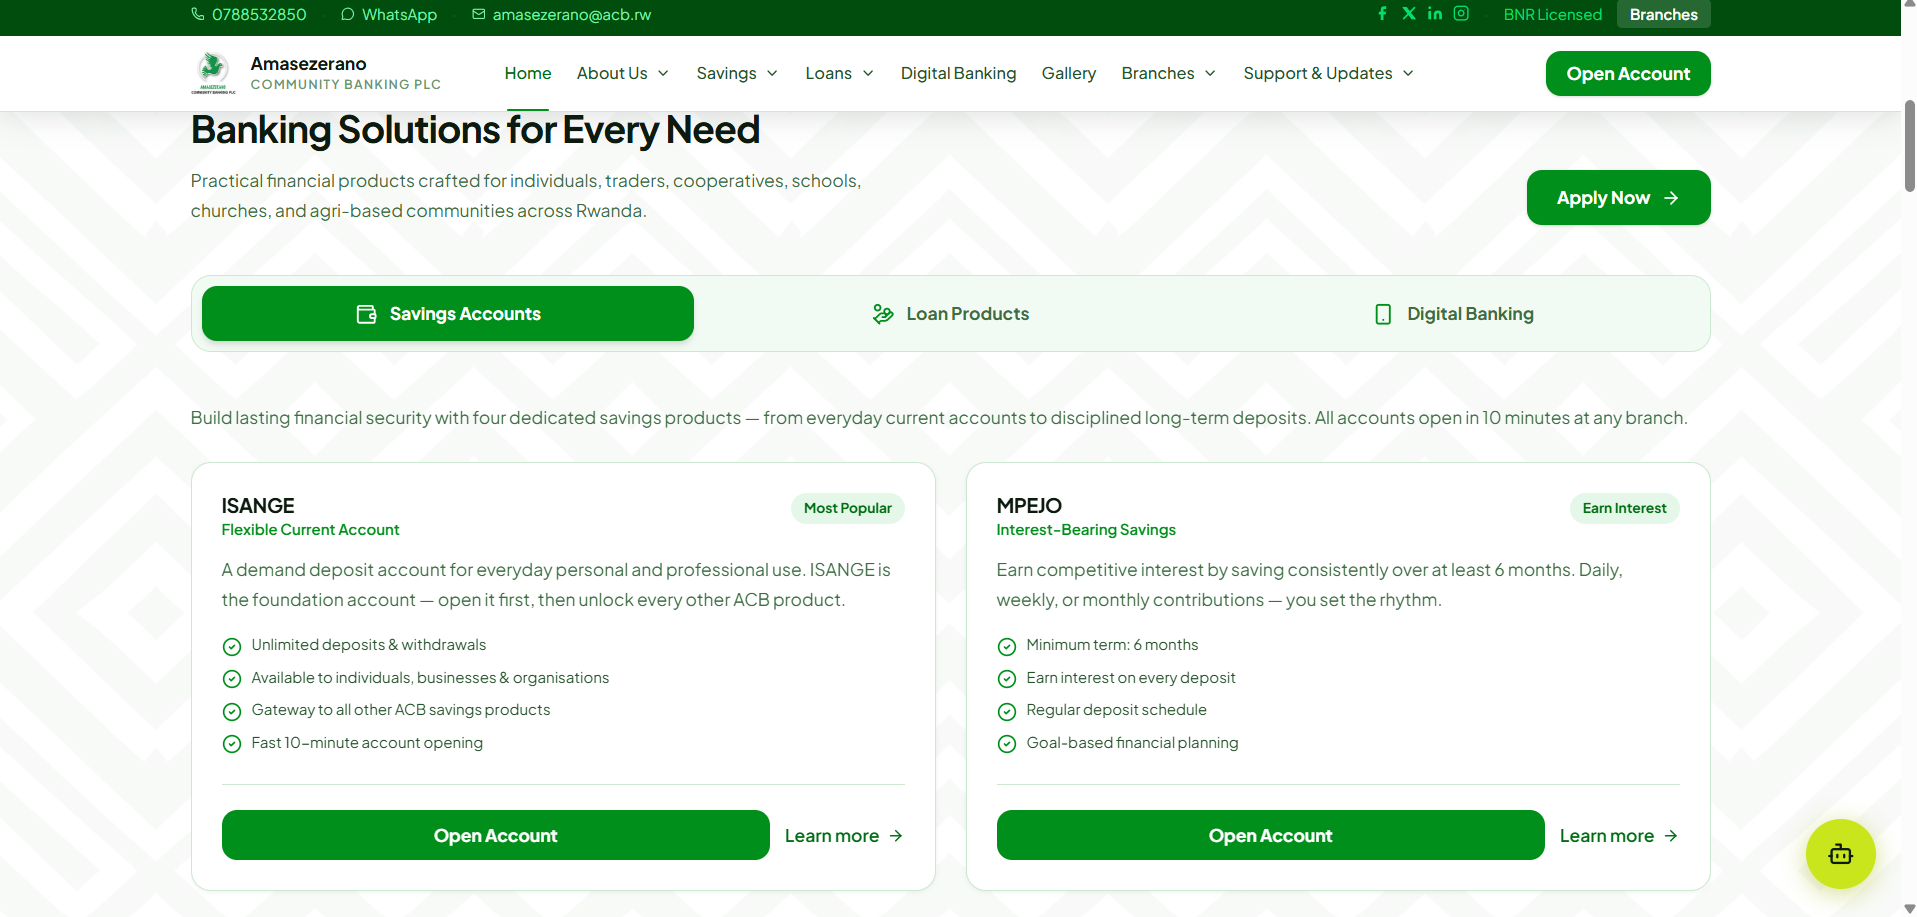Open Branches button in top bar
This screenshot has height=917, width=1917.
coord(1663,14)
